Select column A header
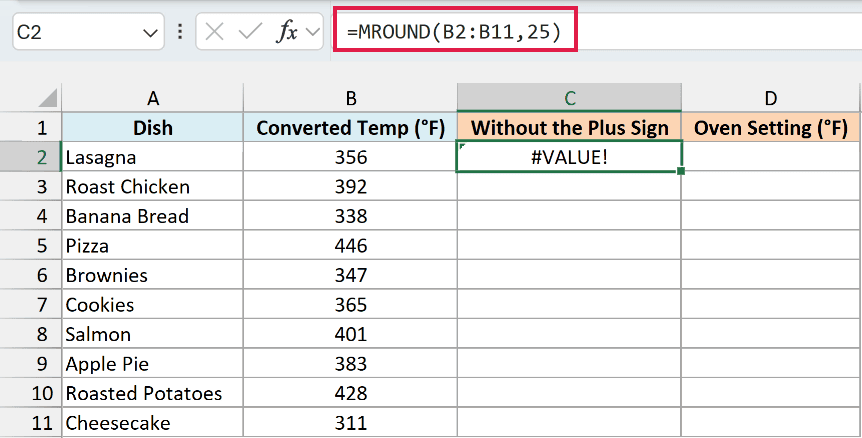Image resolution: width=862 pixels, height=438 pixels. point(152,98)
